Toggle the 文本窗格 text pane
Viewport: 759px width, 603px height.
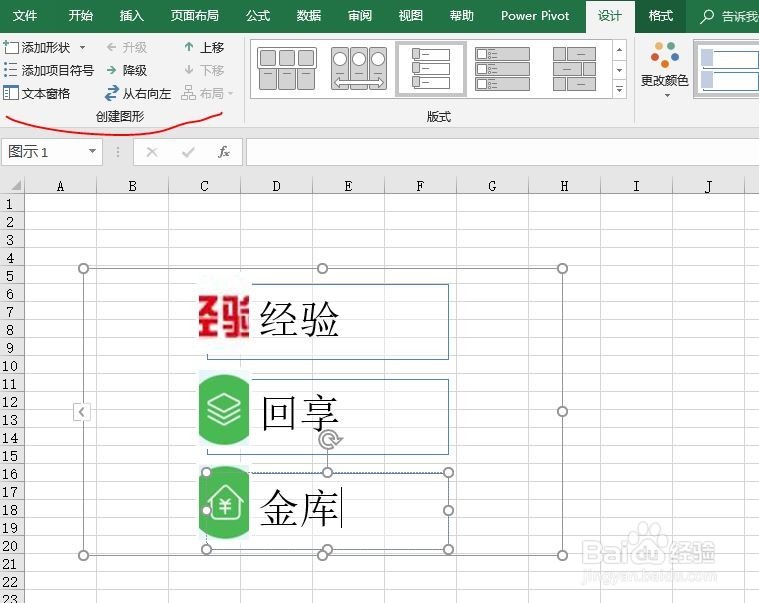[x=37, y=93]
